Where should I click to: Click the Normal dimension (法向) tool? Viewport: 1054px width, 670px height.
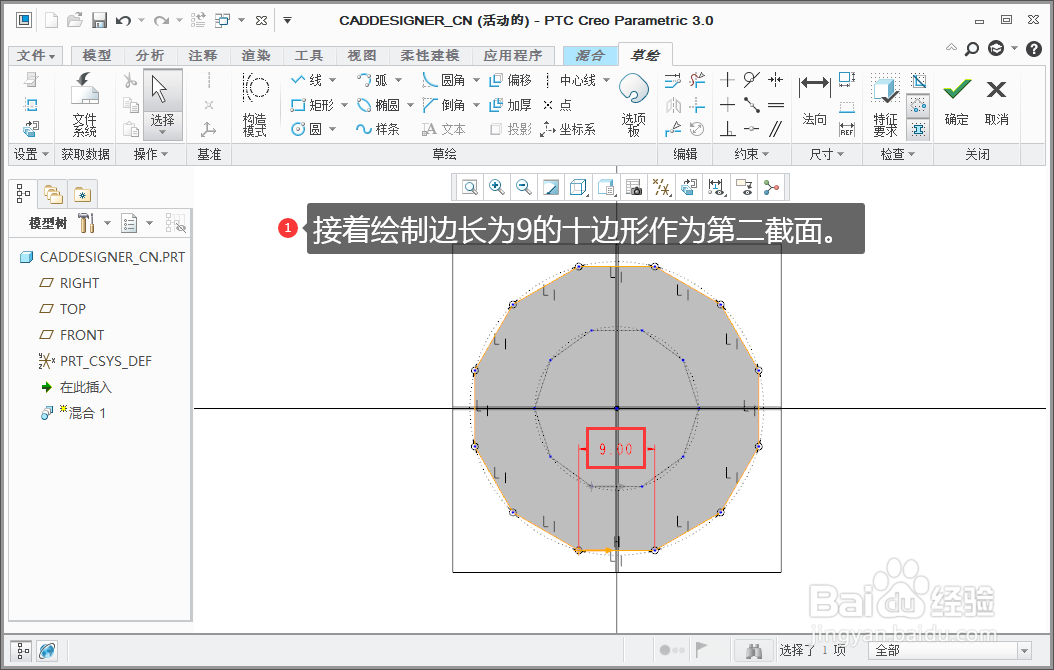pos(814,101)
